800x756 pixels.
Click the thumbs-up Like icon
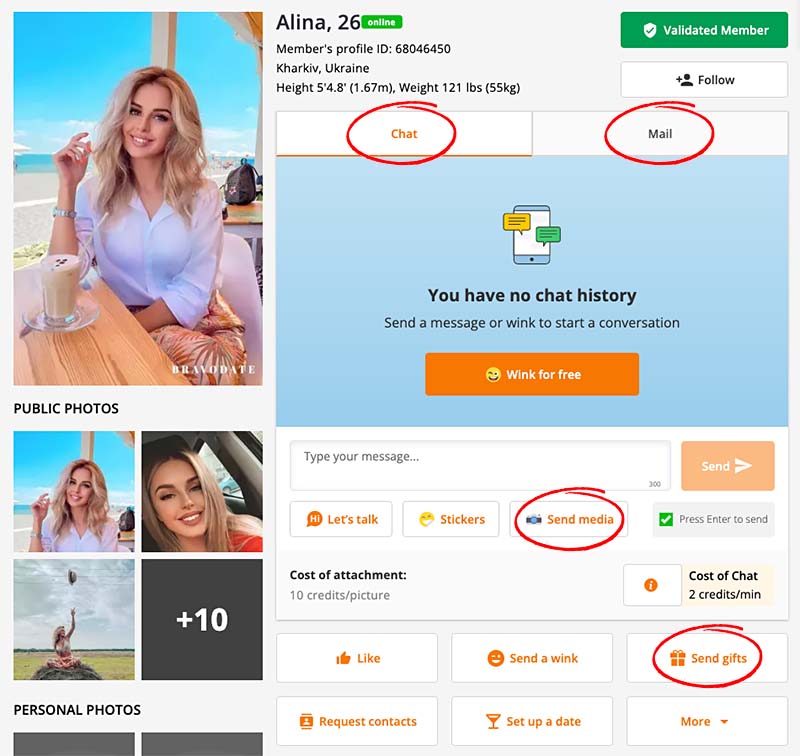(x=343, y=659)
